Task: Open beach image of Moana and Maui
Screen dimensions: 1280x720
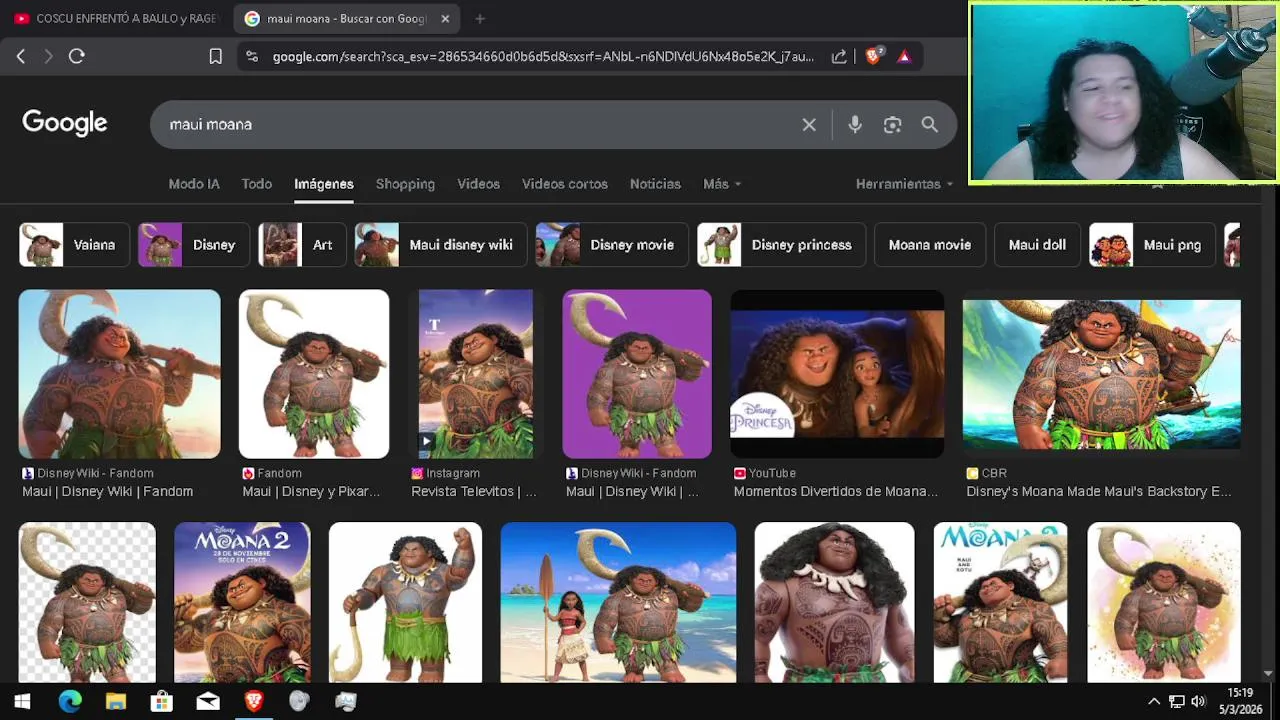Action: [x=618, y=603]
